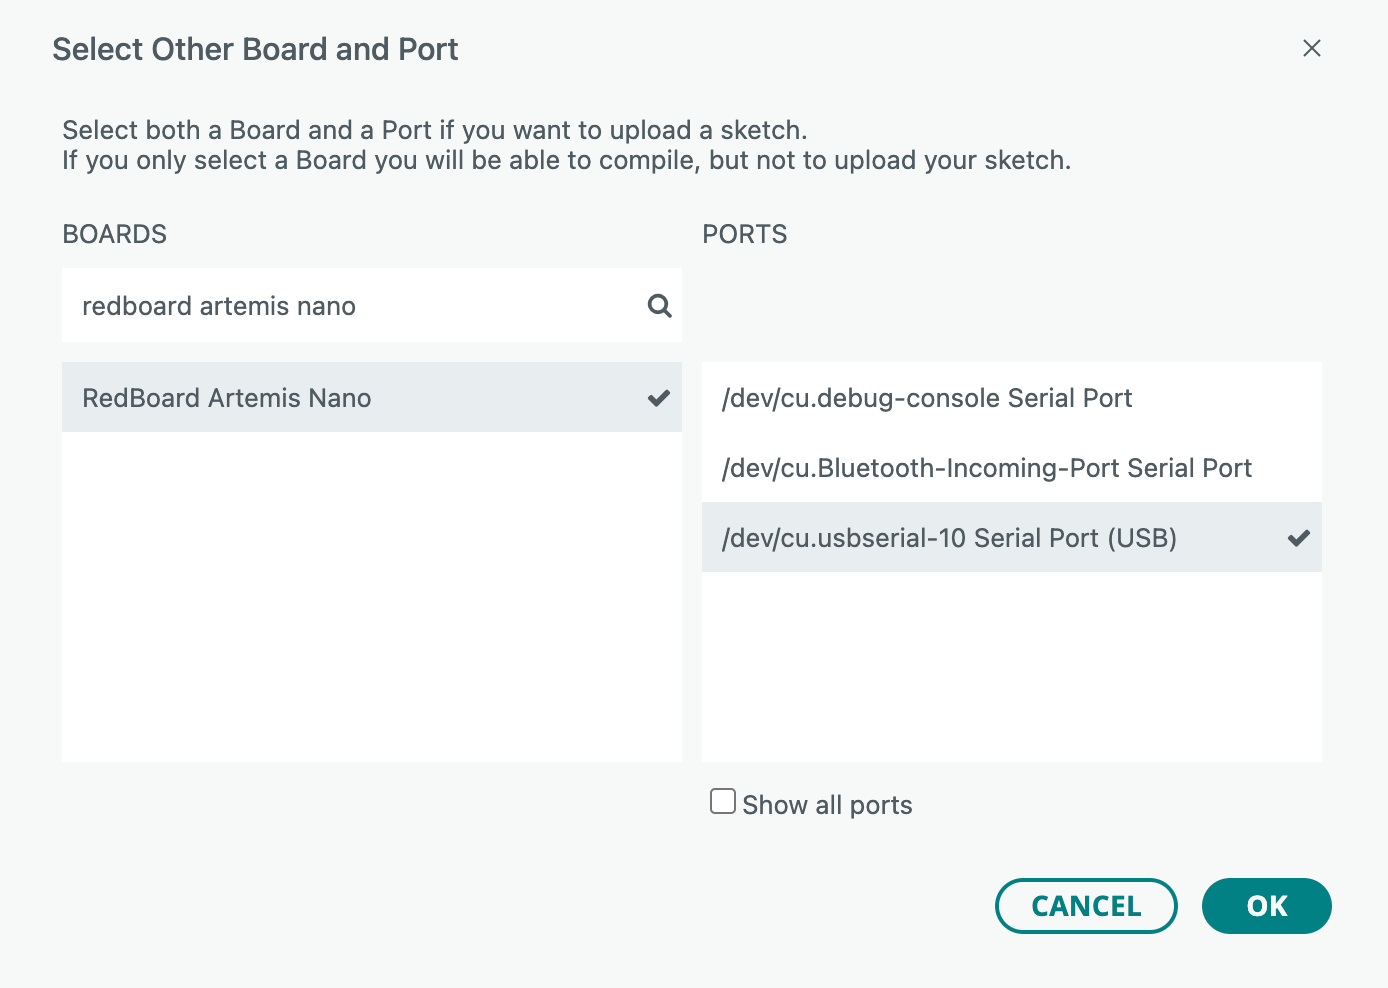Click the X to close the dialog
Viewport: 1388px width, 988px height.
(1312, 48)
